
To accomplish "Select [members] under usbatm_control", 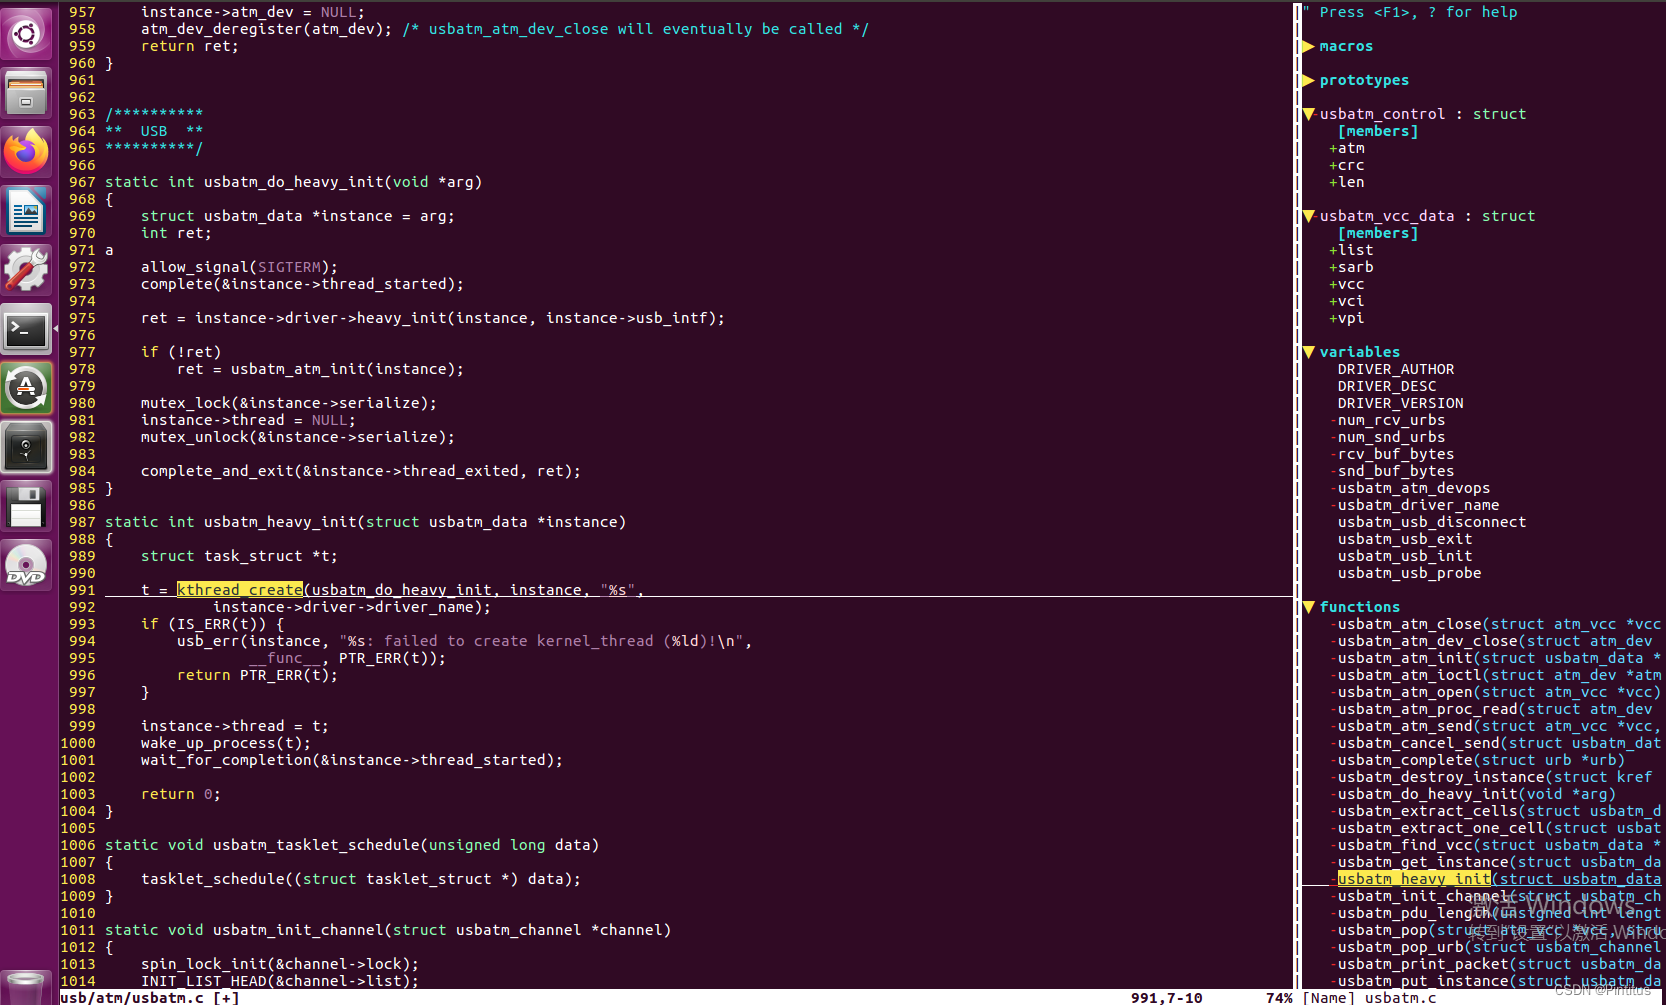I will click(1378, 131).
